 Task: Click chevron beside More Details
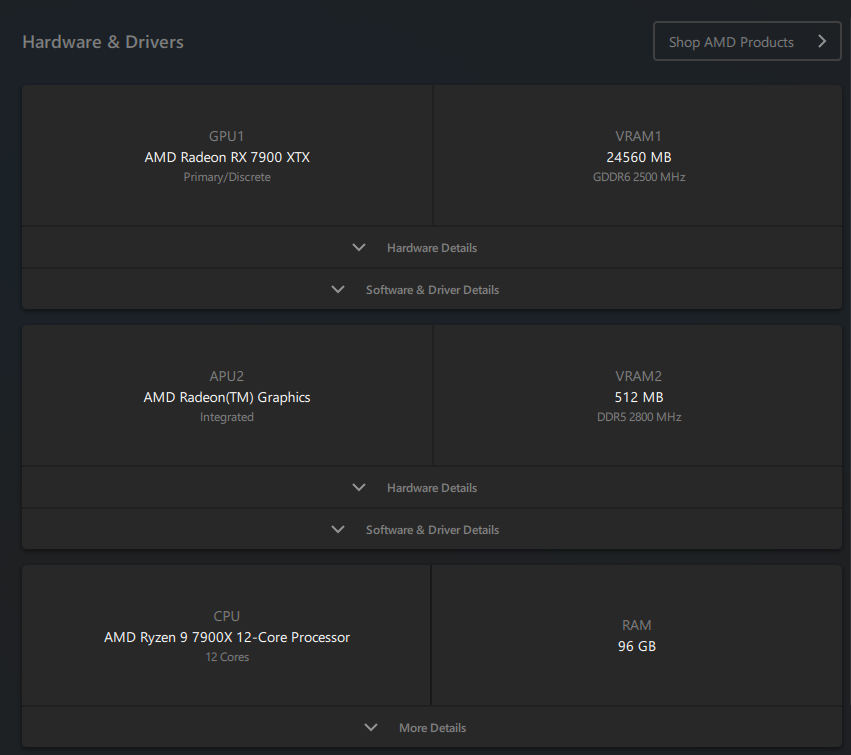tap(371, 727)
